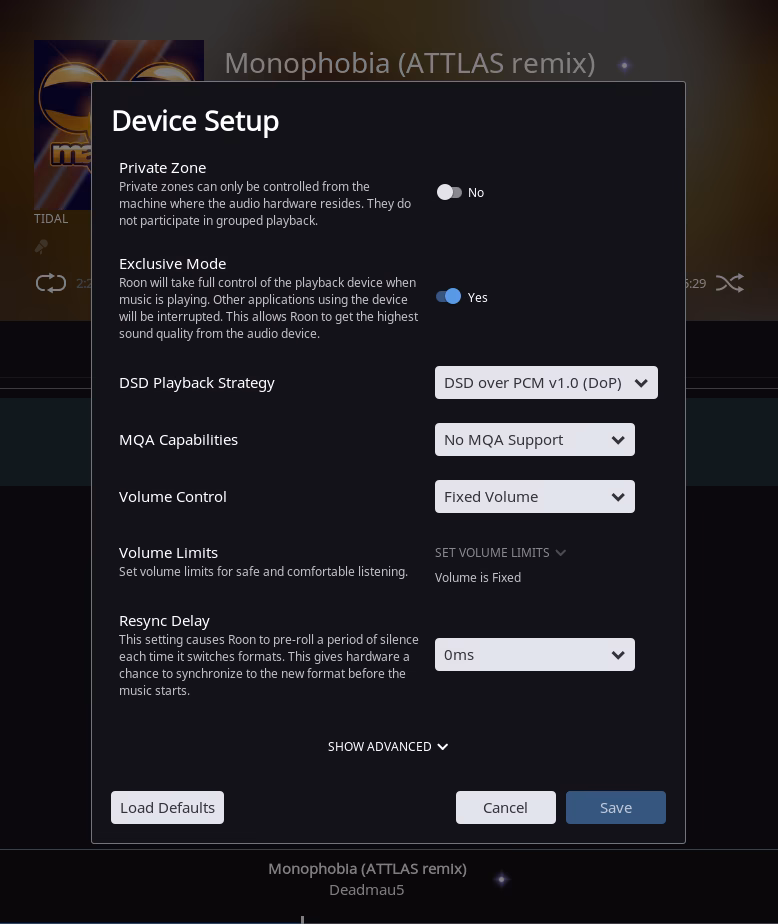Click the signal path star in footer
This screenshot has height=924, width=778.
(502, 879)
